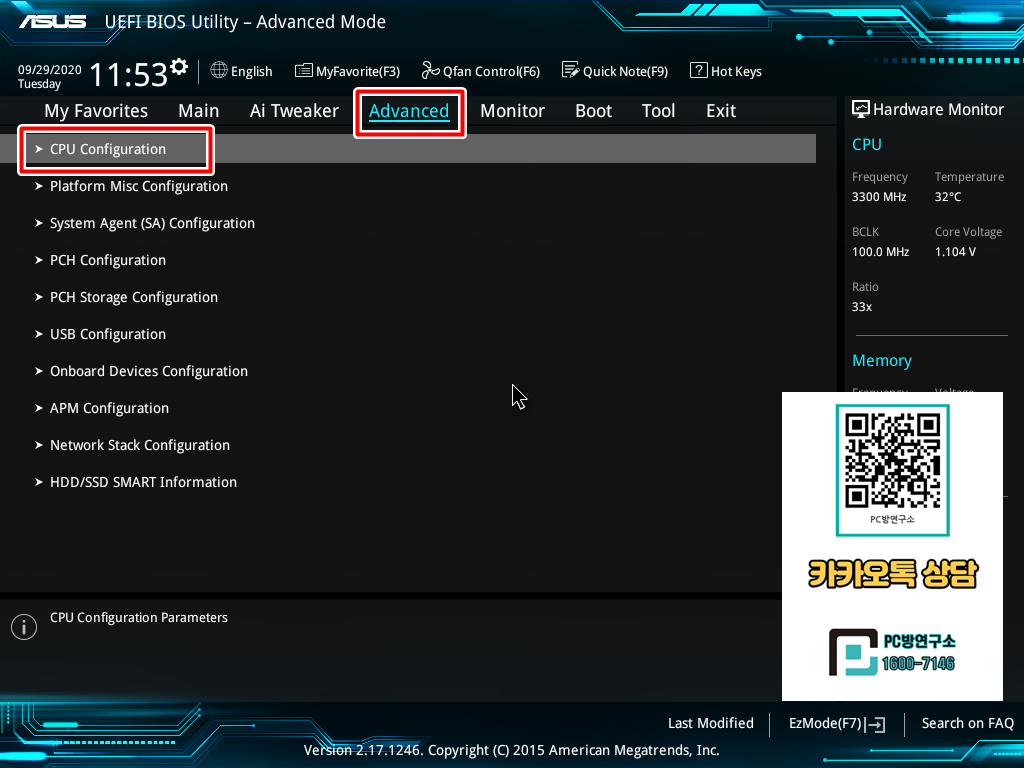Click the temperature value 32°C
Image resolution: width=1024 pixels, height=768 pixels.
point(948,197)
